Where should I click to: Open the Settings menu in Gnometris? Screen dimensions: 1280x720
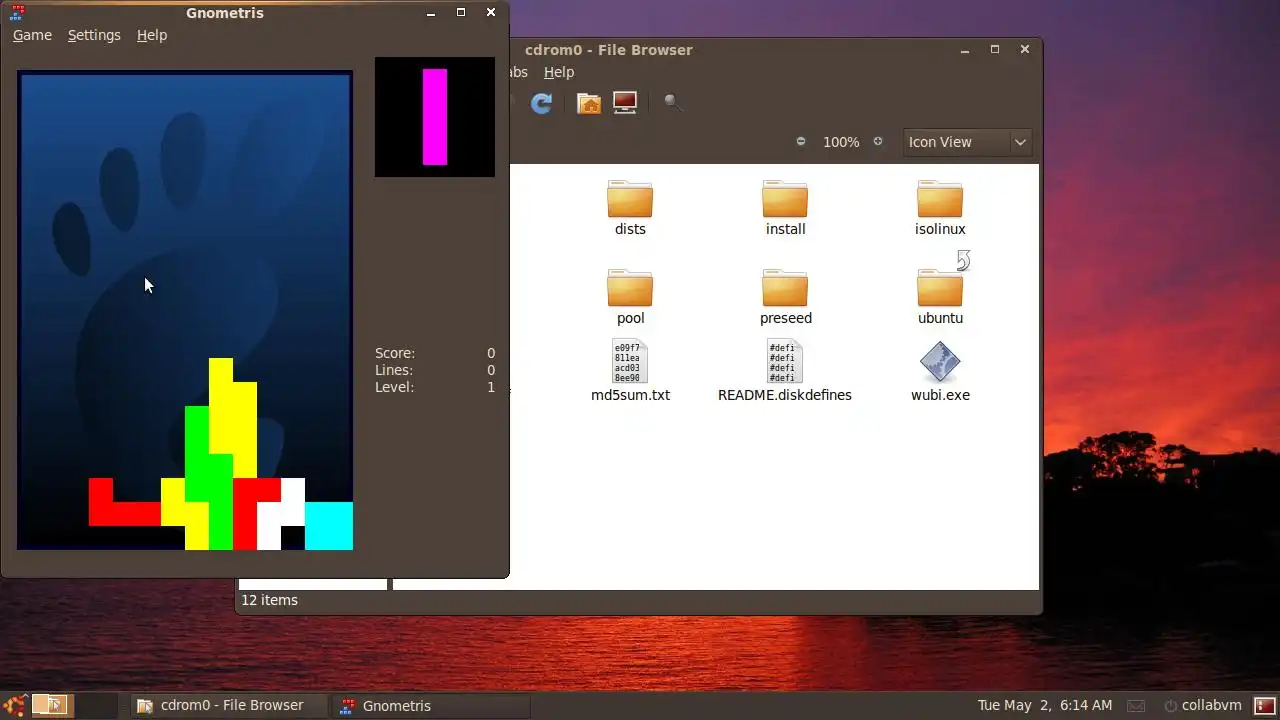click(94, 35)
